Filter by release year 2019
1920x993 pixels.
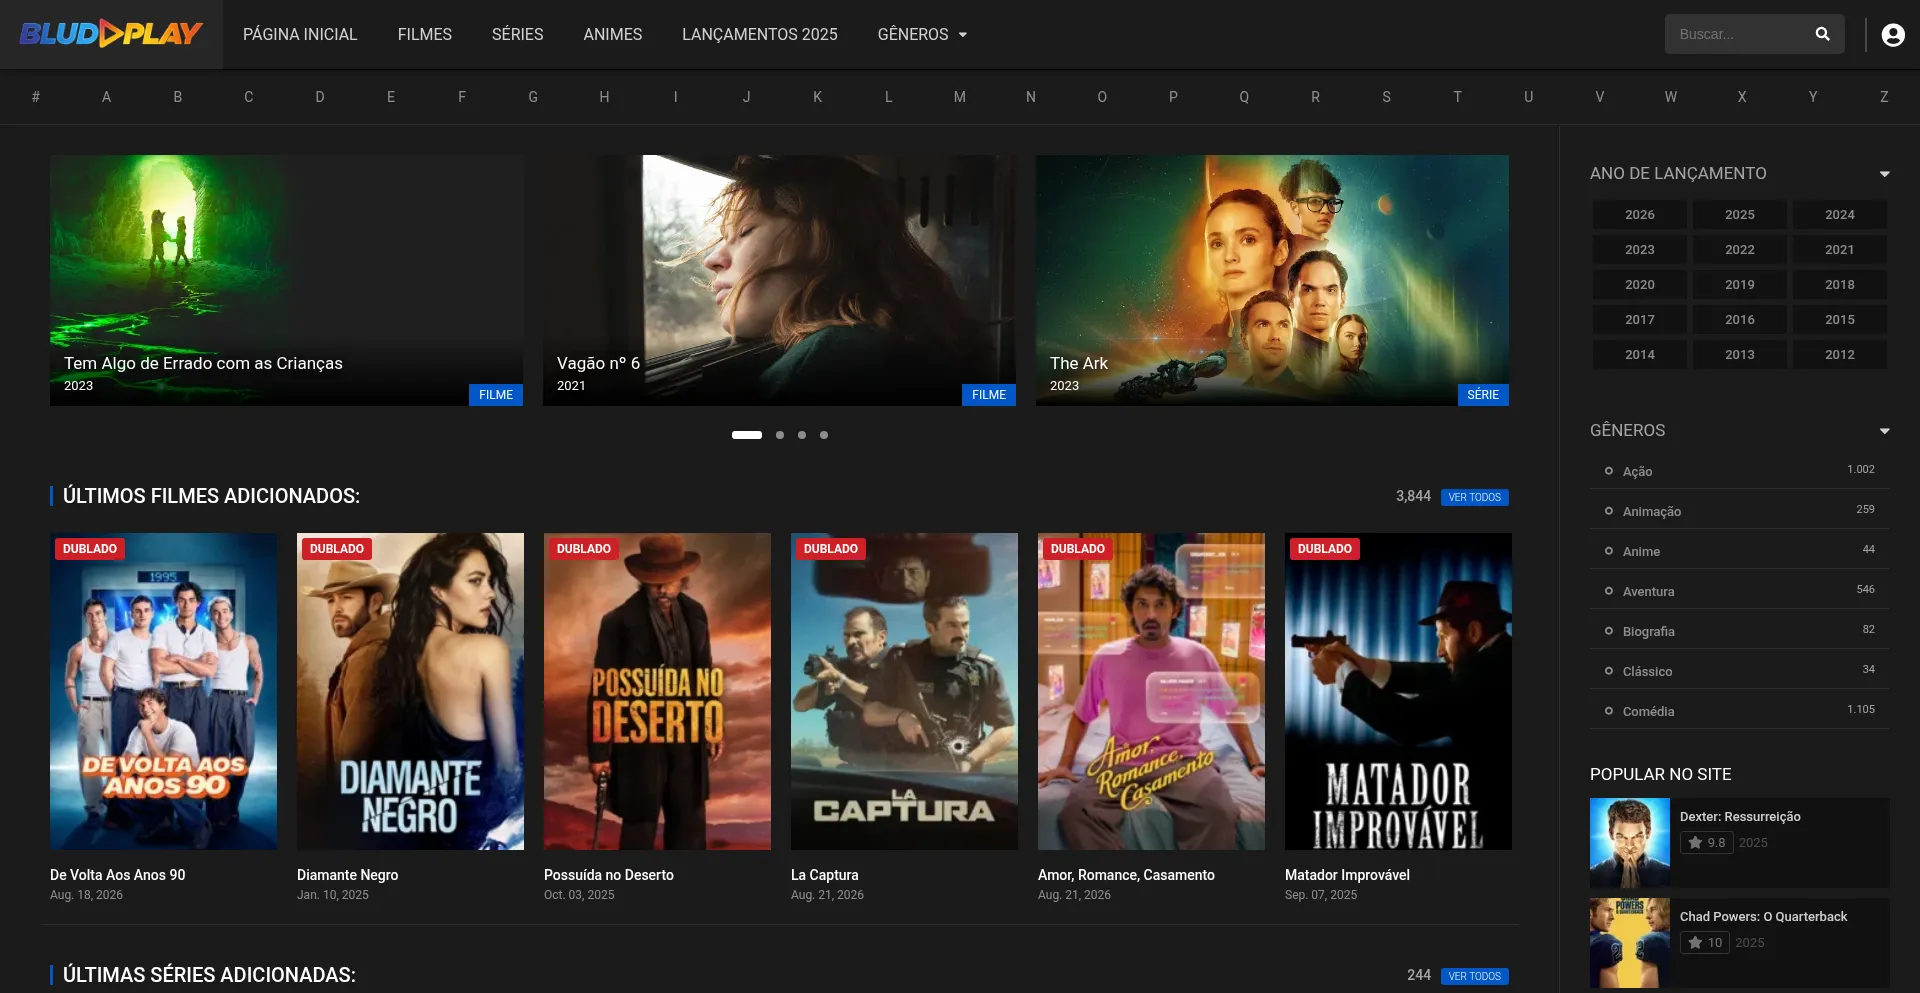[x=1740, y=285]
